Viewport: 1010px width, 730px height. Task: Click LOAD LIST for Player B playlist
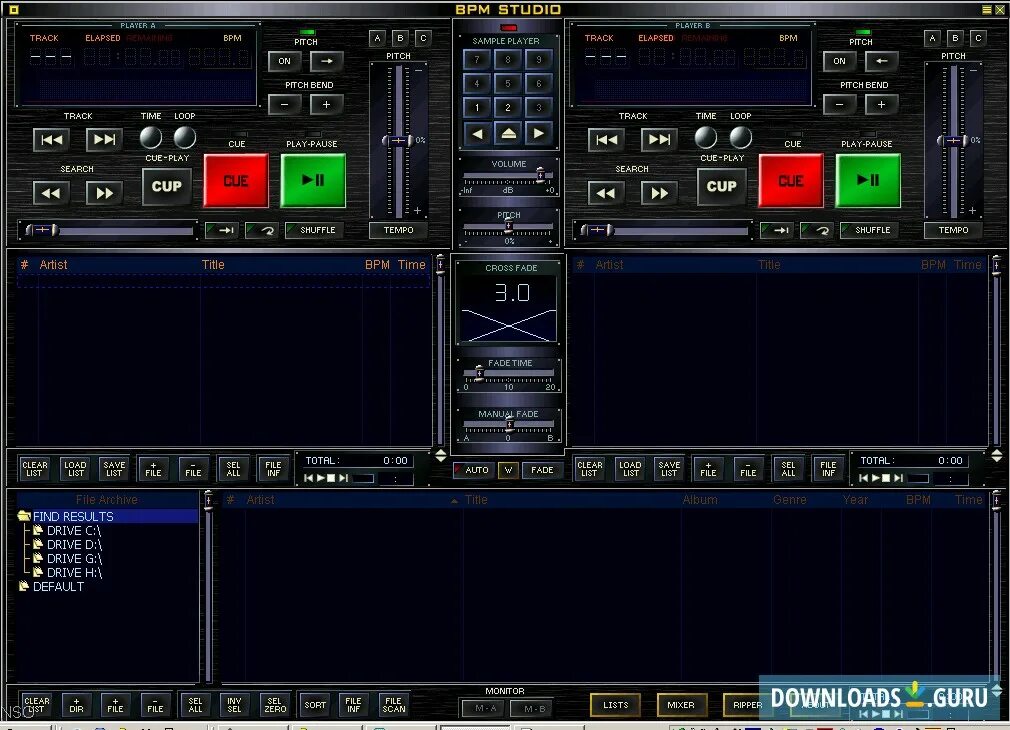click(630, 468)
